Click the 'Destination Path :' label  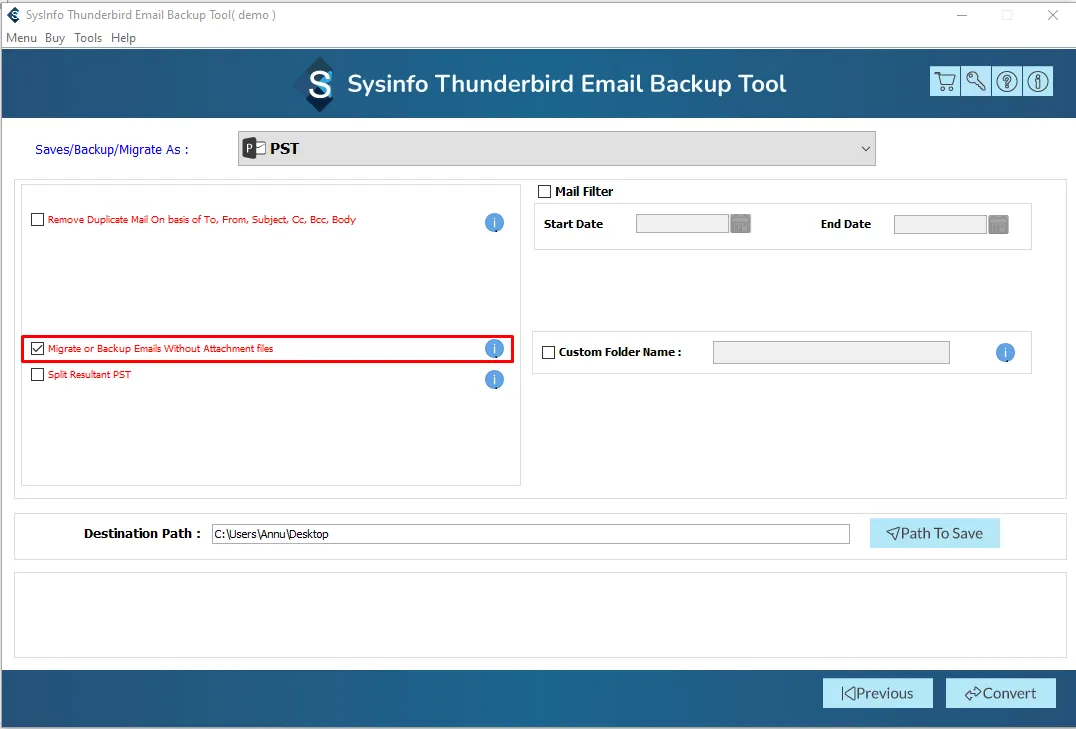(x=142, y=533)
